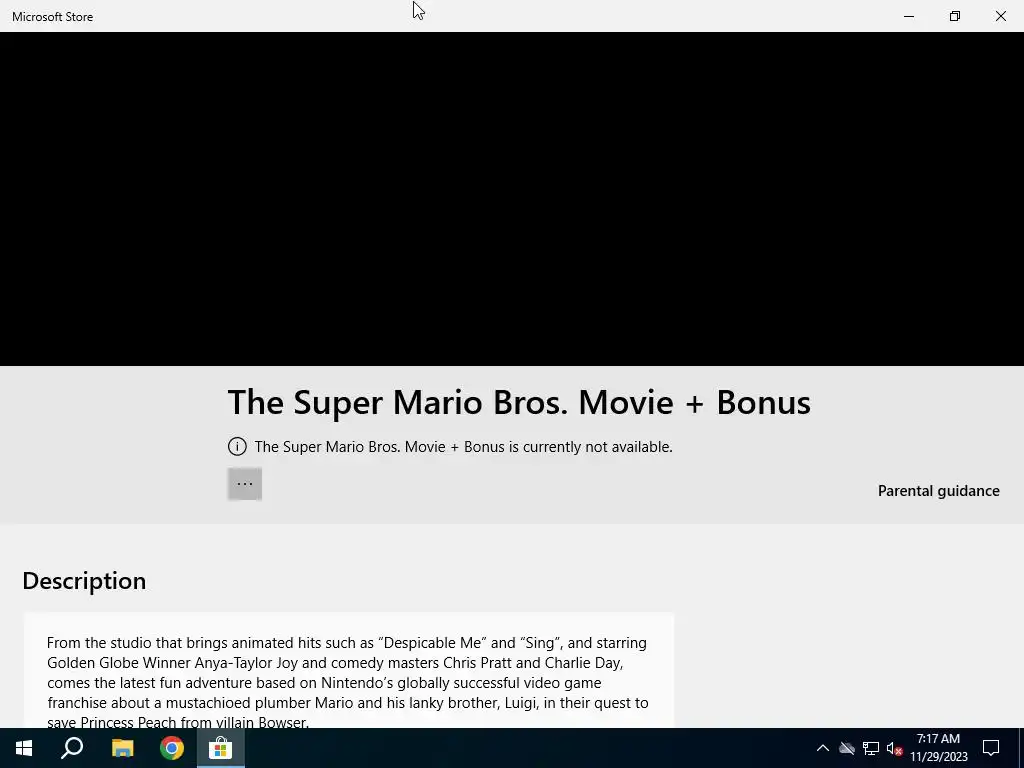This screenshot has width=1024, height=768.
Task: Open taskbar Search magnifier
Action: coord(72,748)
